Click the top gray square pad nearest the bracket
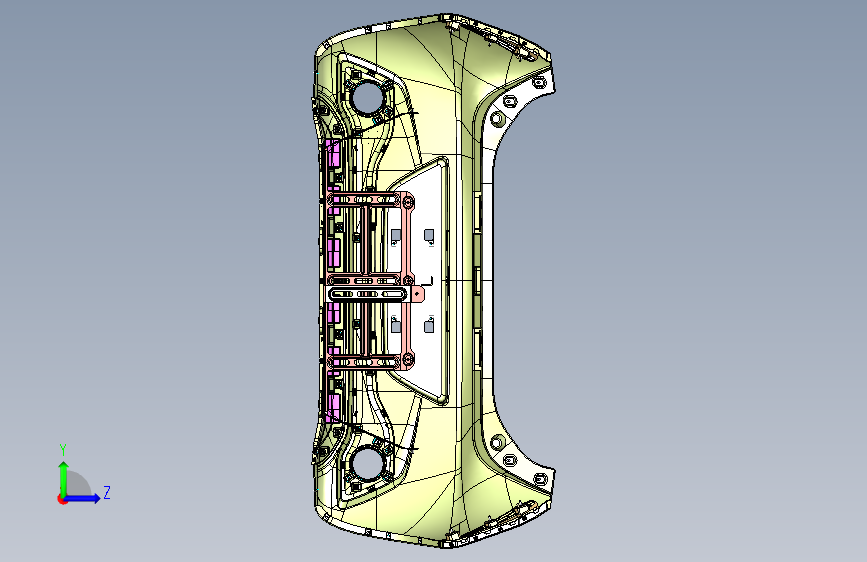This screenshot has width=867, height=562. pyautogui.click(x=396, y=236)
